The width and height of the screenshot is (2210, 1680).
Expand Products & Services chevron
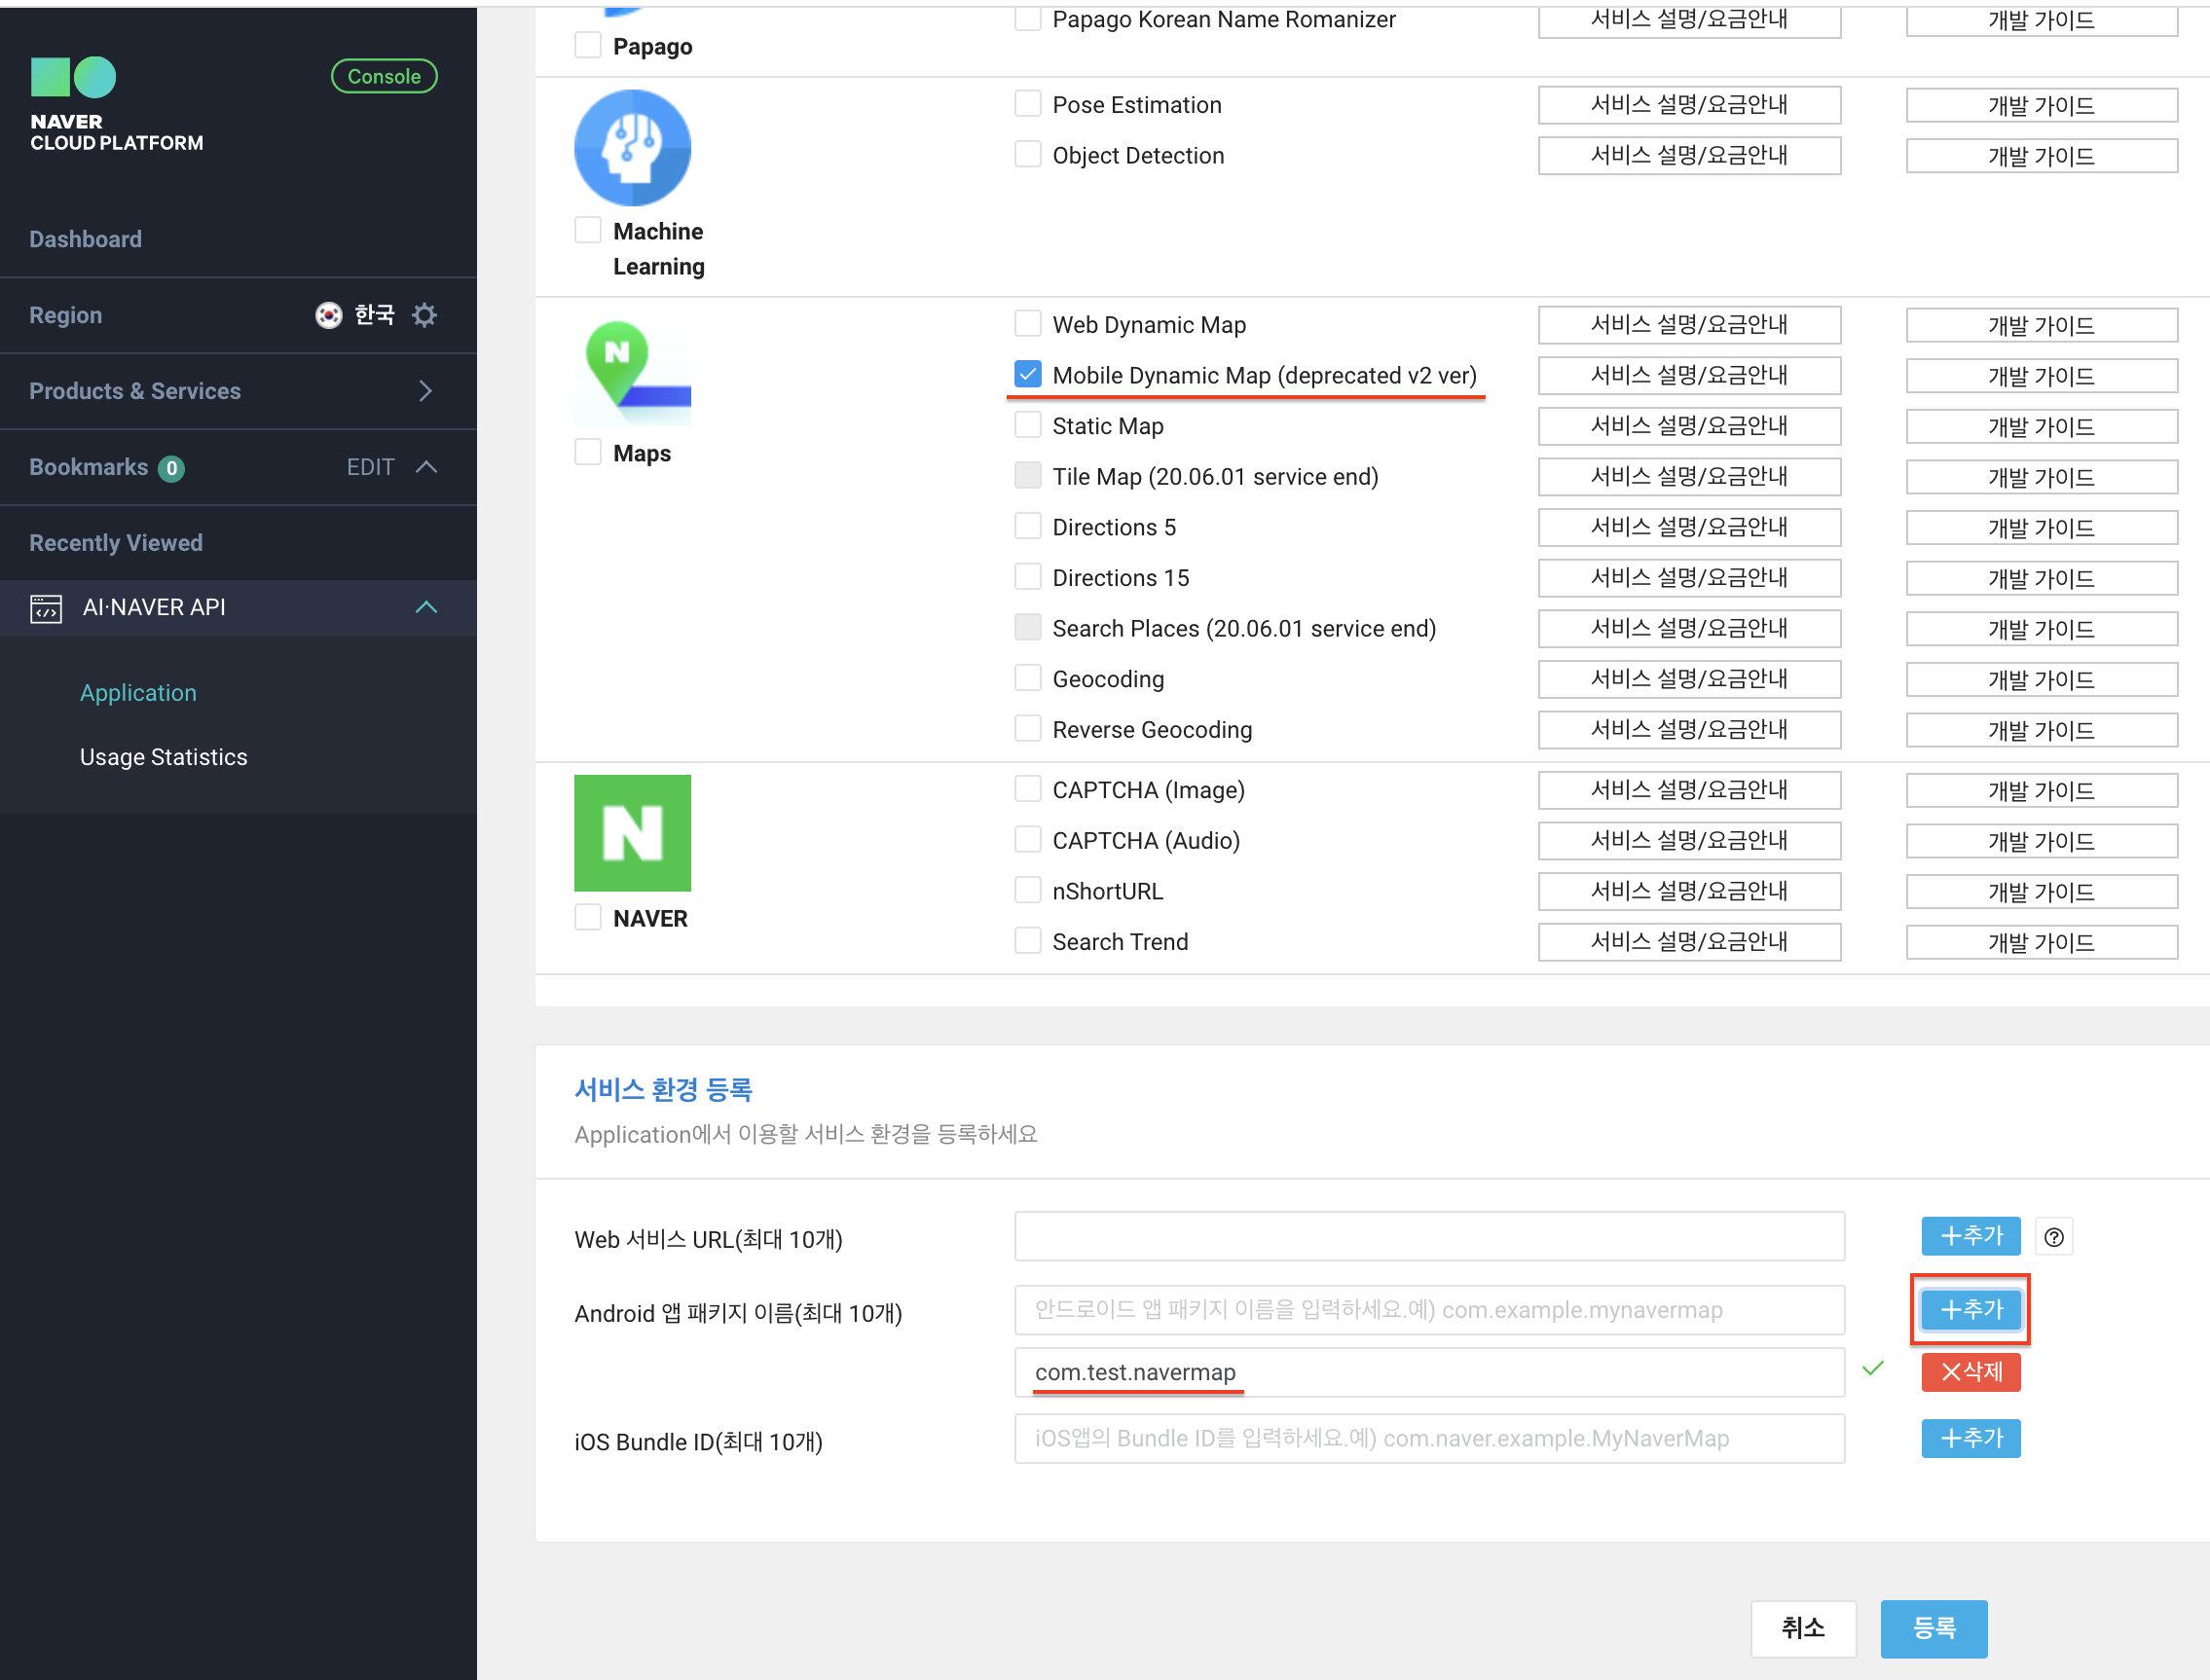tap(425, 391)
